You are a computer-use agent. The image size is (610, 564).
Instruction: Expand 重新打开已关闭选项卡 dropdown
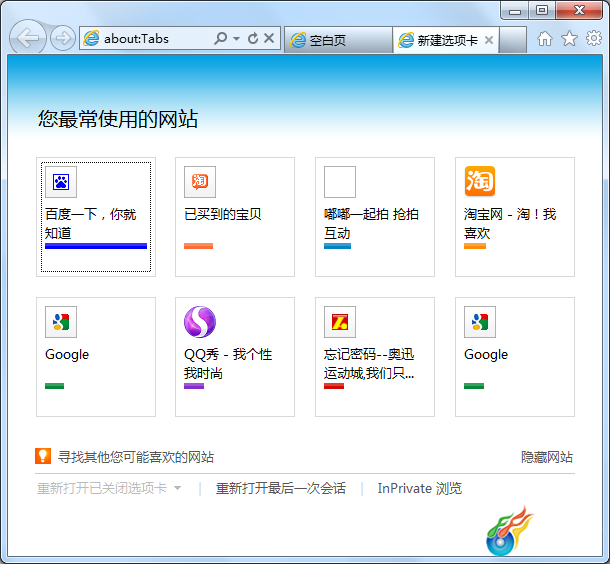click(x=177, y=488)
